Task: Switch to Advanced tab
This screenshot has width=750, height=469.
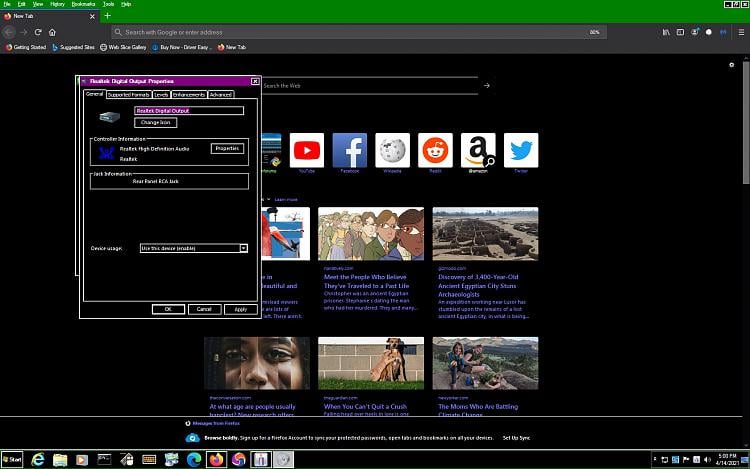Action: coord(221,95)
